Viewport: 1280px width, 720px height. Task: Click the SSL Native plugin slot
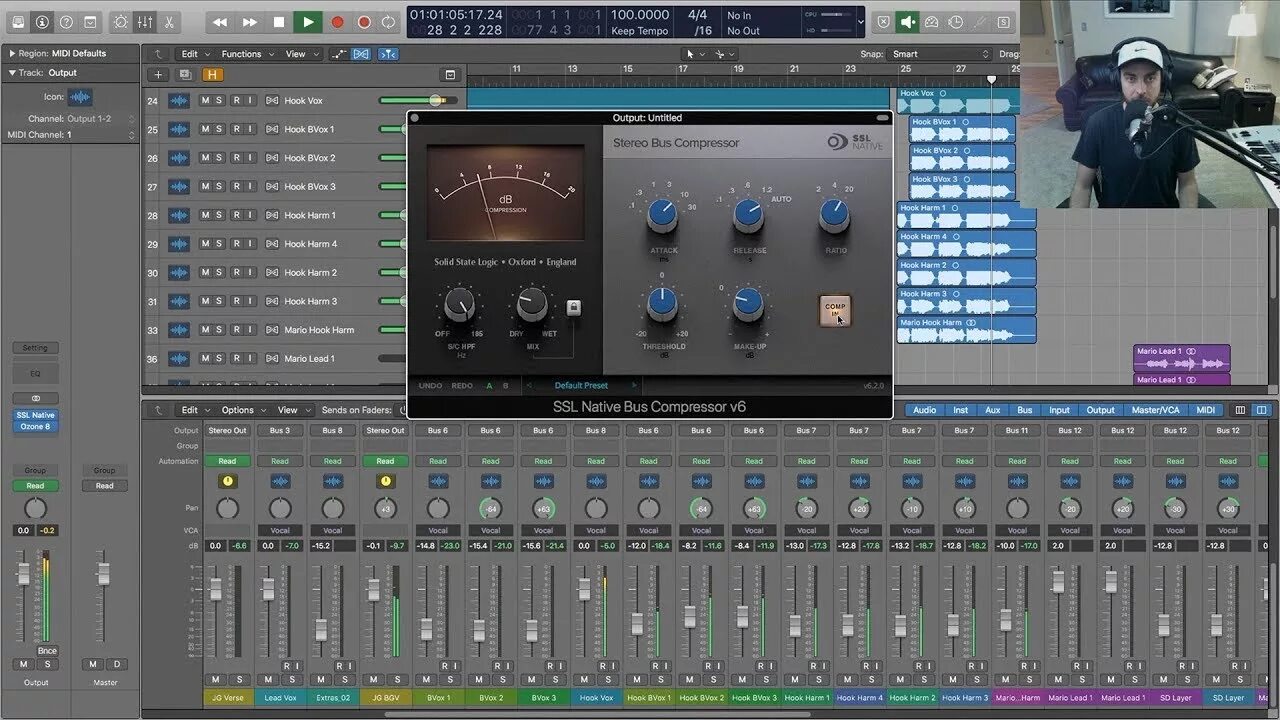coord(35,415)
